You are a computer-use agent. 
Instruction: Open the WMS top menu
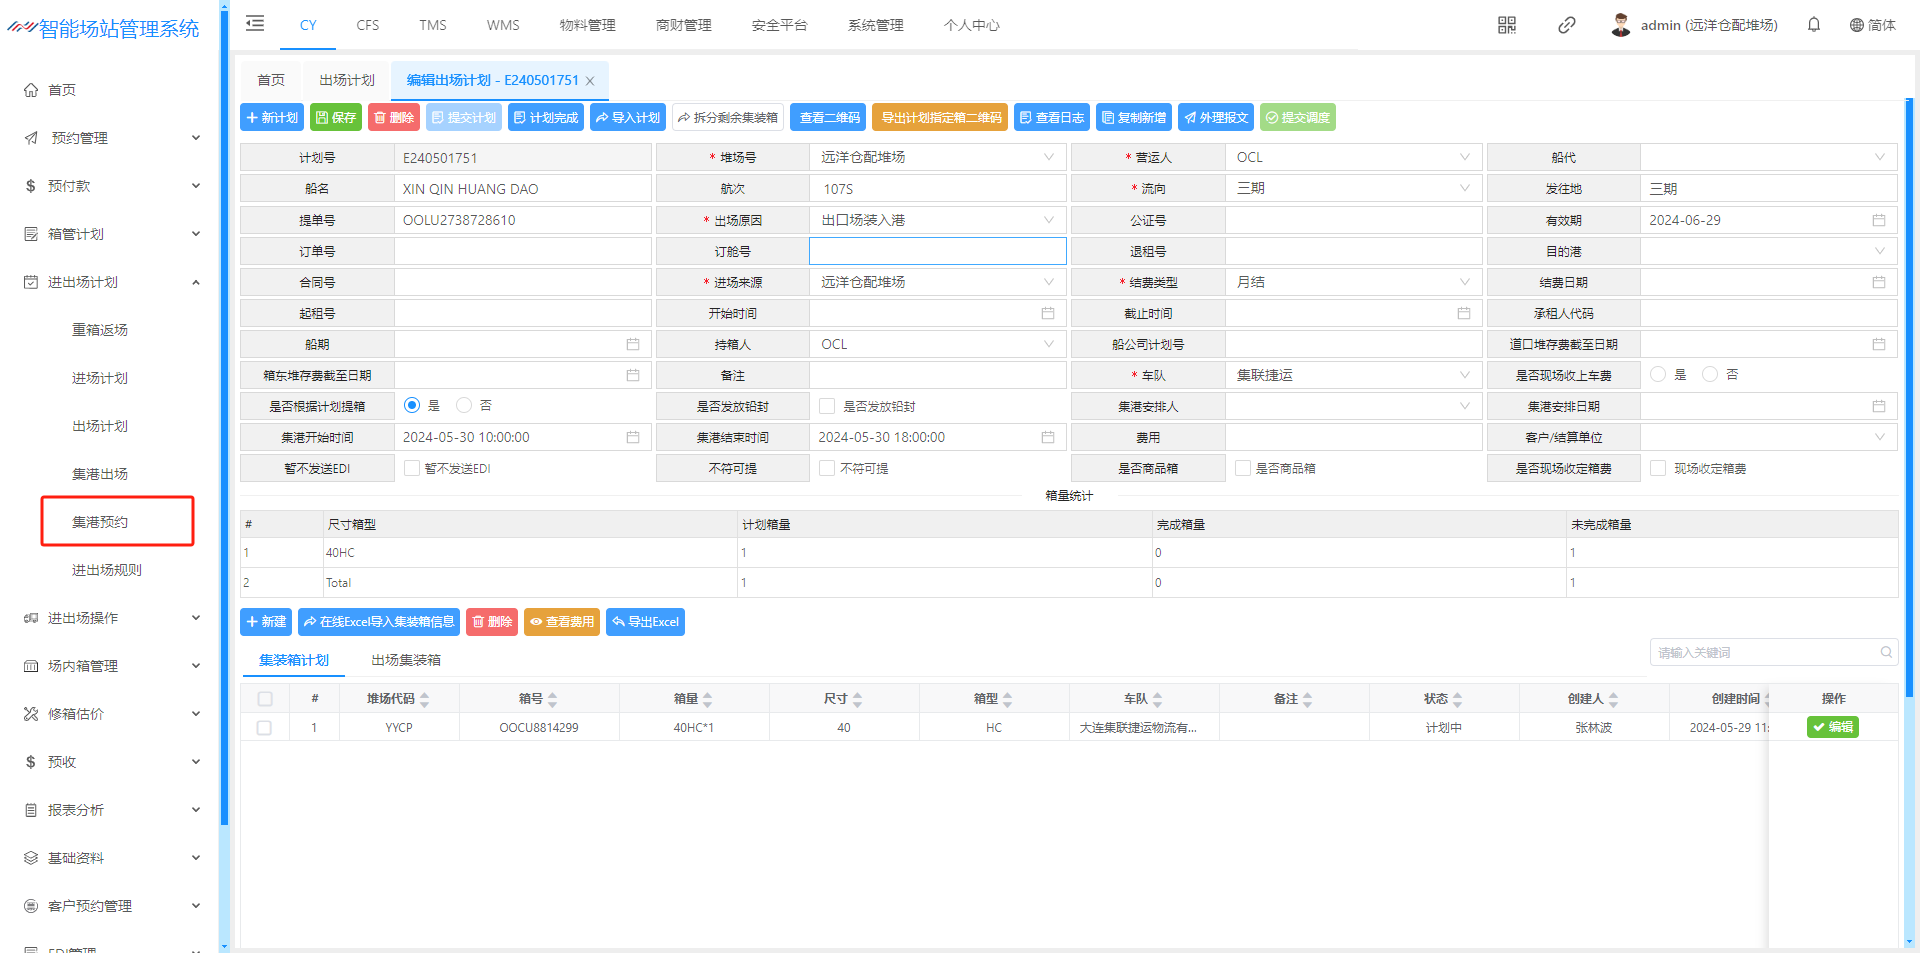pos(503,25)
